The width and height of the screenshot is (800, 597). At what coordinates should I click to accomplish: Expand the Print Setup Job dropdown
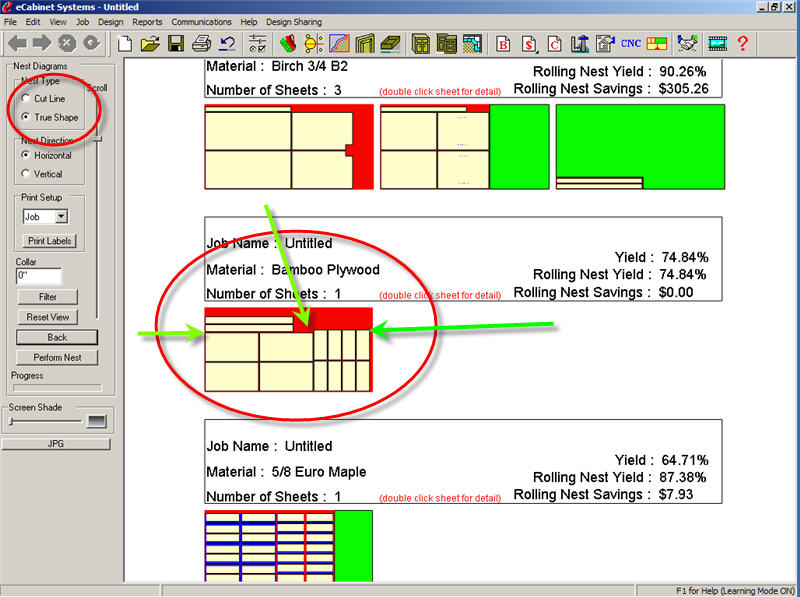click(61, 216)
